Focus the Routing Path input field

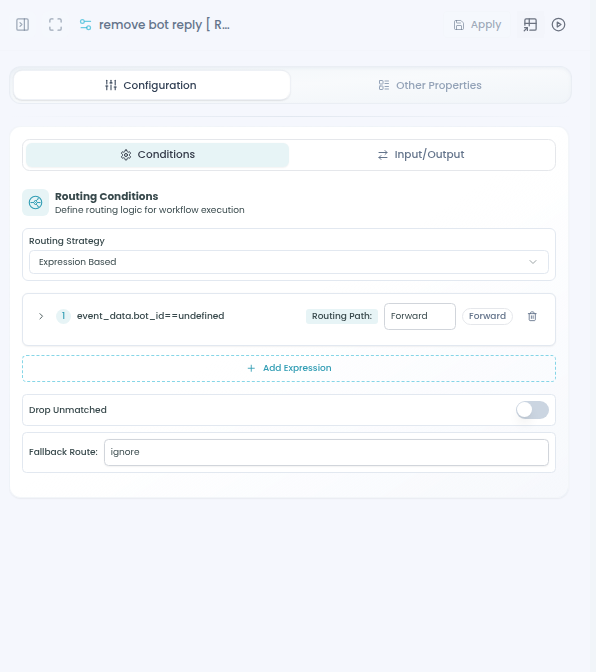420,316
